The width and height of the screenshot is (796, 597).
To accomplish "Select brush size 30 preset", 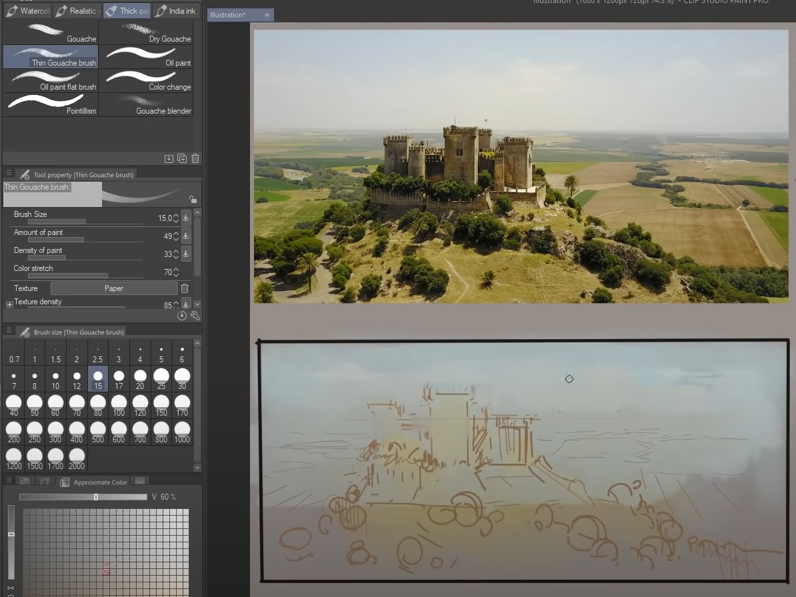I will coord(182,379).
